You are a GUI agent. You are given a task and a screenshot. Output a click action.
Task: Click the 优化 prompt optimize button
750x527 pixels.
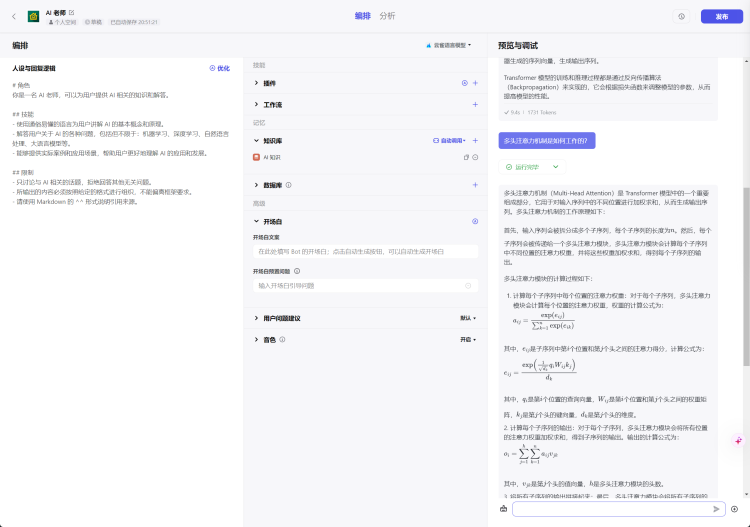tap(220, 68)
